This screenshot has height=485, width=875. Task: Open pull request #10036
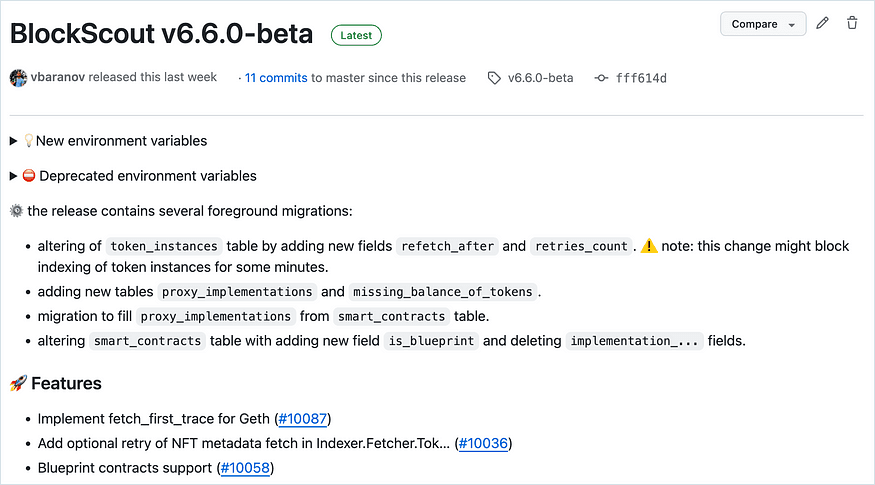coord(483,443)
